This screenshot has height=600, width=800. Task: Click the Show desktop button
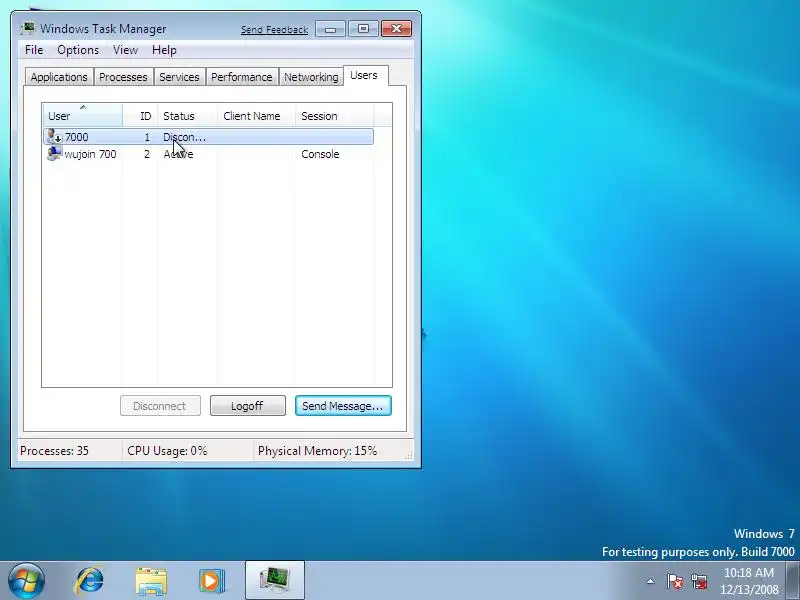coord(793,581)
